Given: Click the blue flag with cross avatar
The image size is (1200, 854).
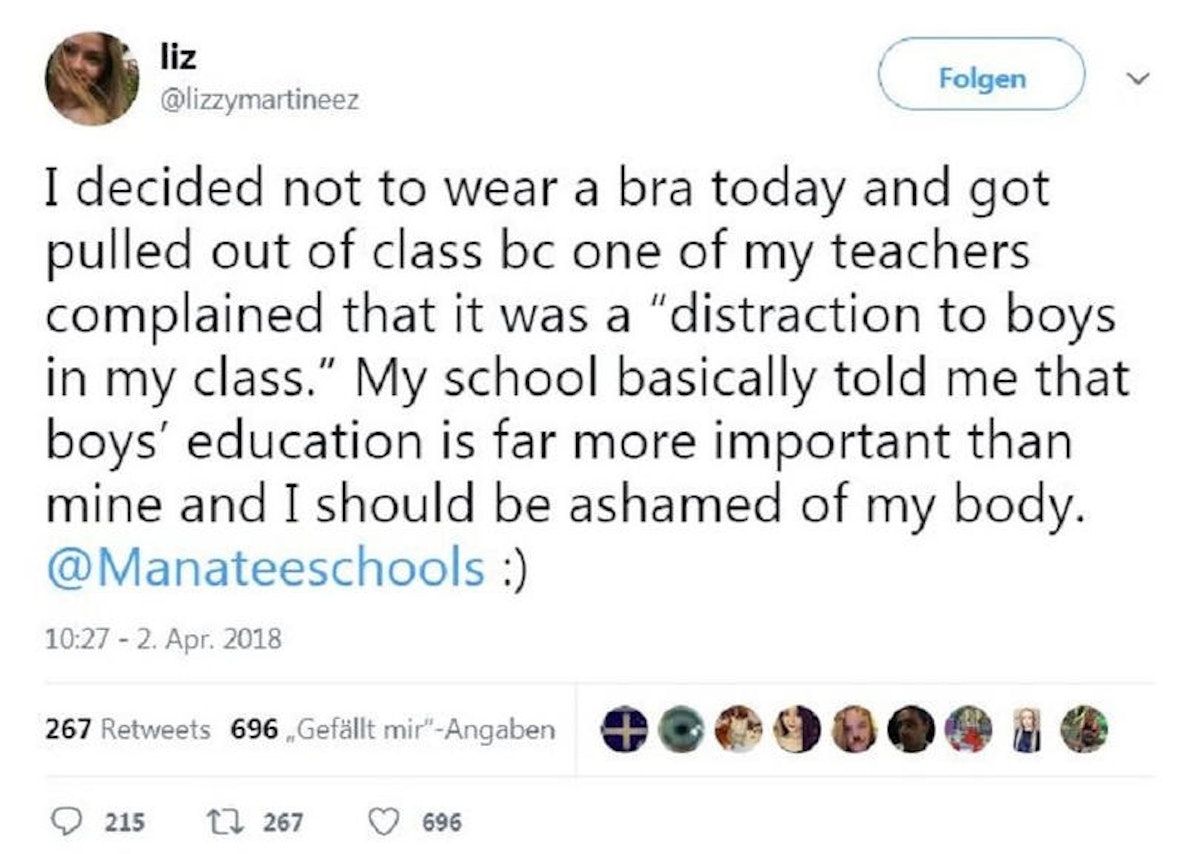Looking at the screenshot, I should [x=620, y=729].
